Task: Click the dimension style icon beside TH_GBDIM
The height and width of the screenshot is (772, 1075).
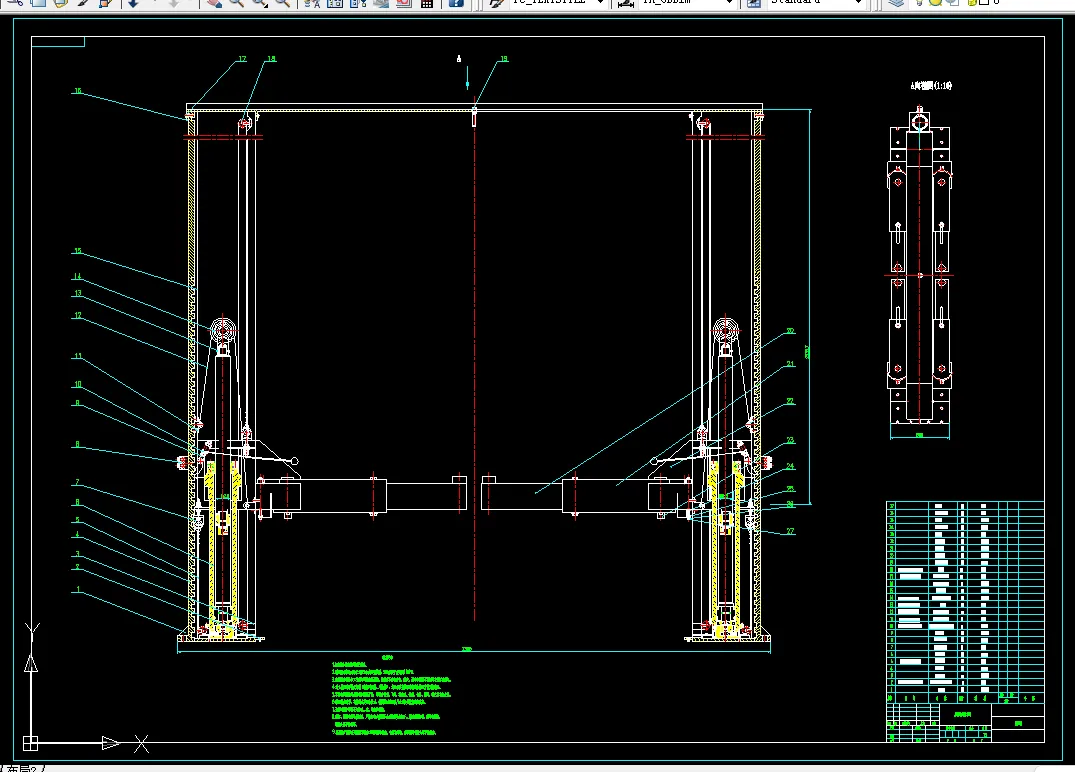Action: (x=625, y=3)
